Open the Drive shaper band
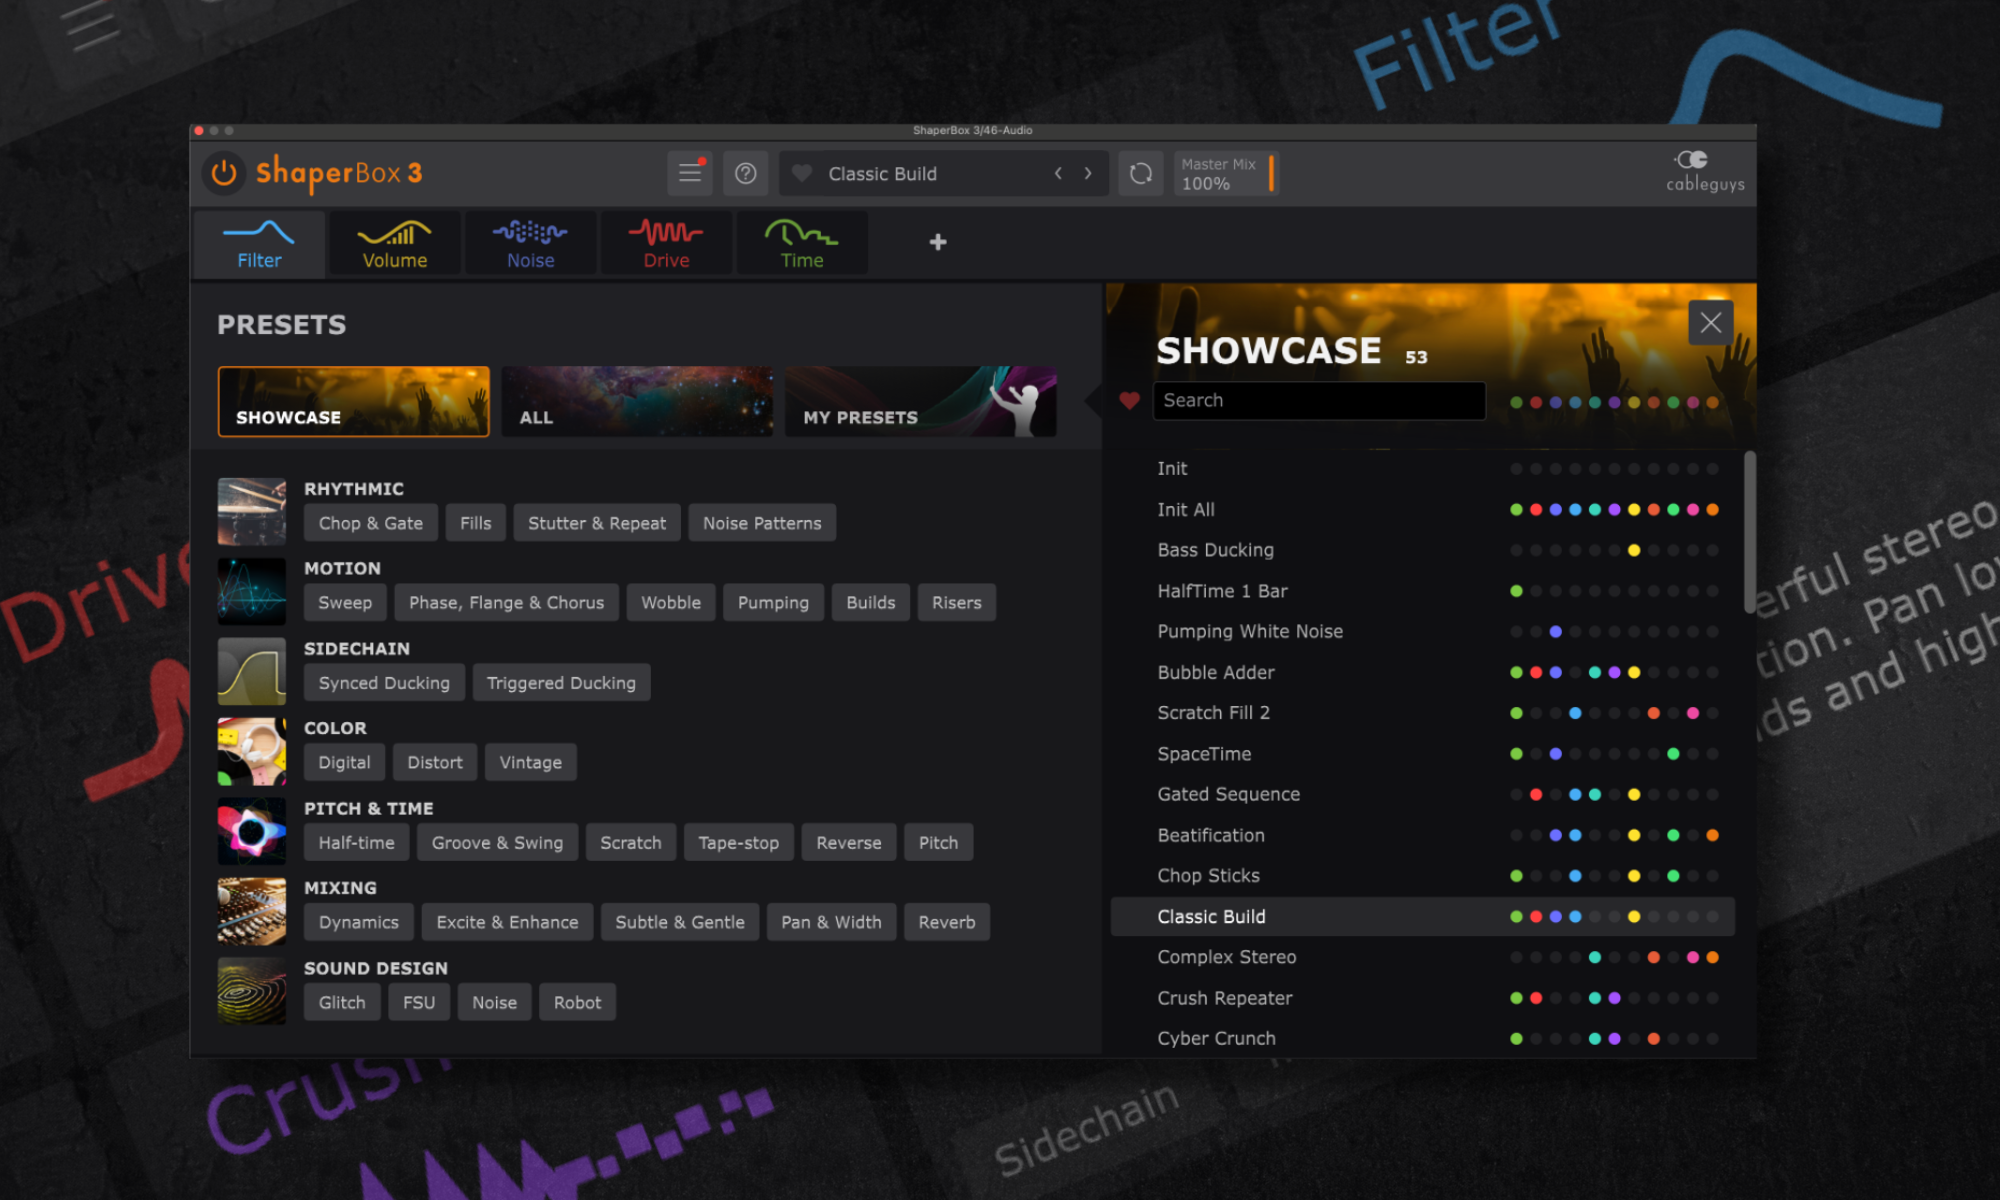This screenshot has height=1200, width=2000. pos(665,242)
